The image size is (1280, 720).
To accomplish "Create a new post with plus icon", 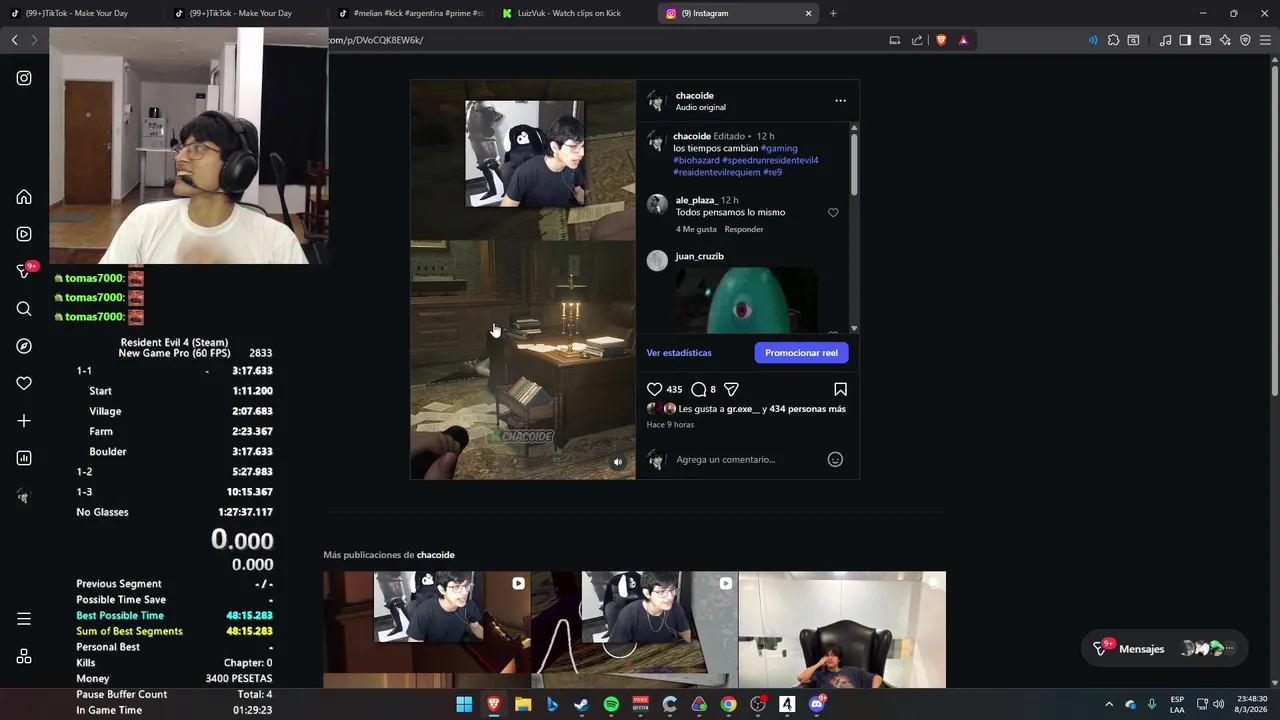I will (x=24, y=421).
